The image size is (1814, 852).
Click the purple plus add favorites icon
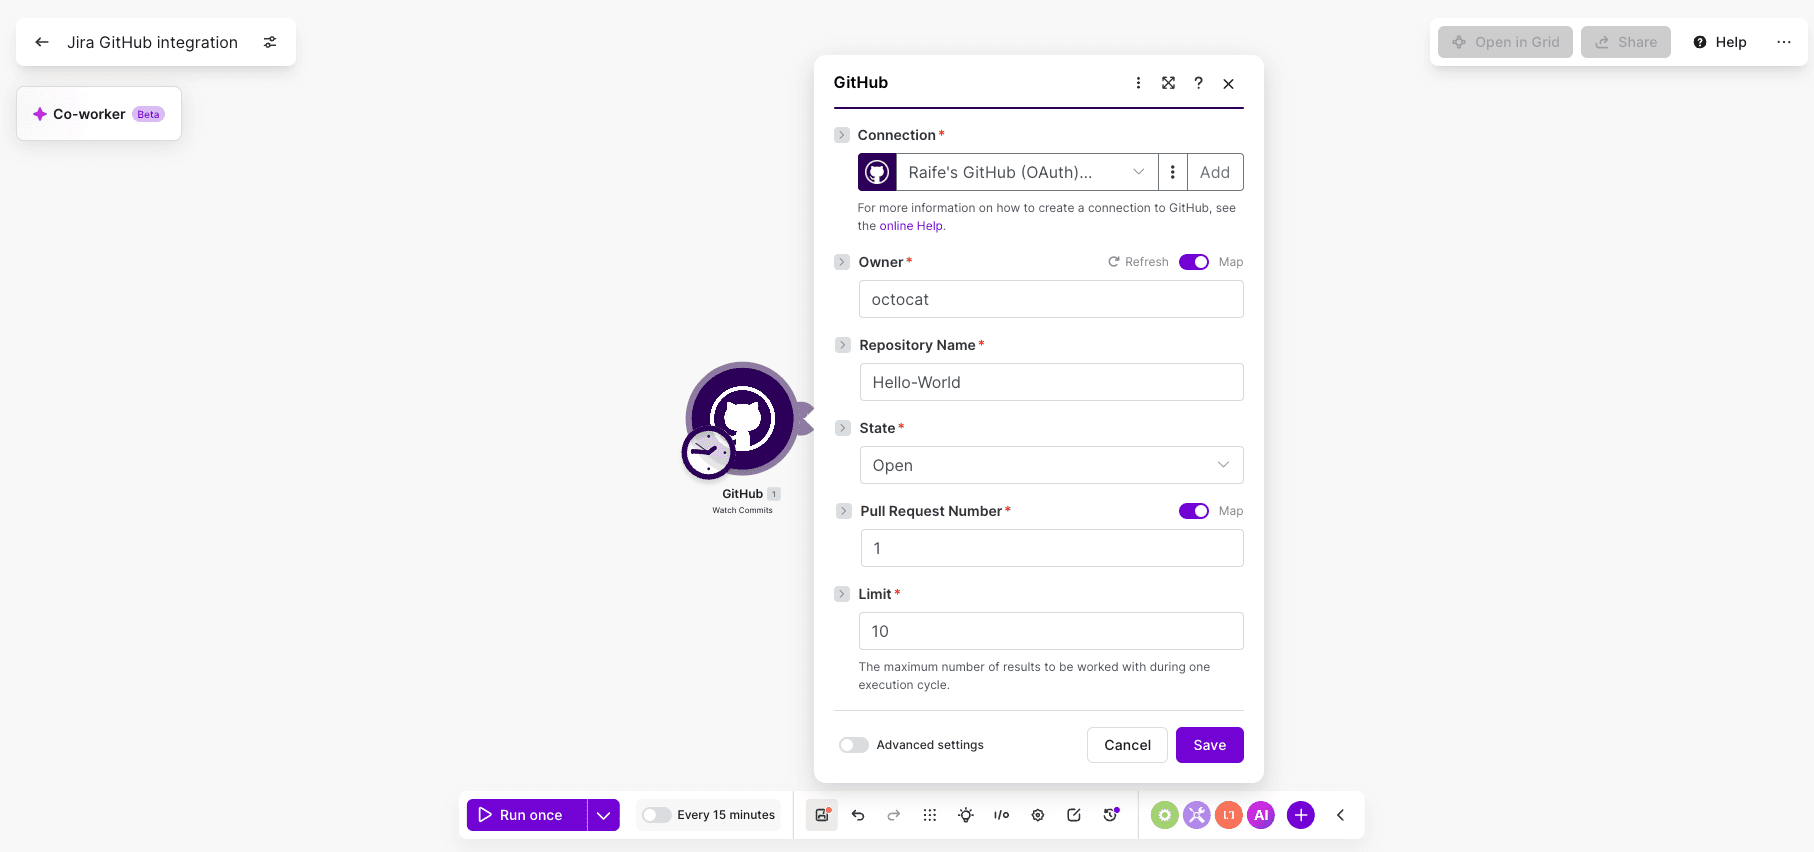(1301, 815)
